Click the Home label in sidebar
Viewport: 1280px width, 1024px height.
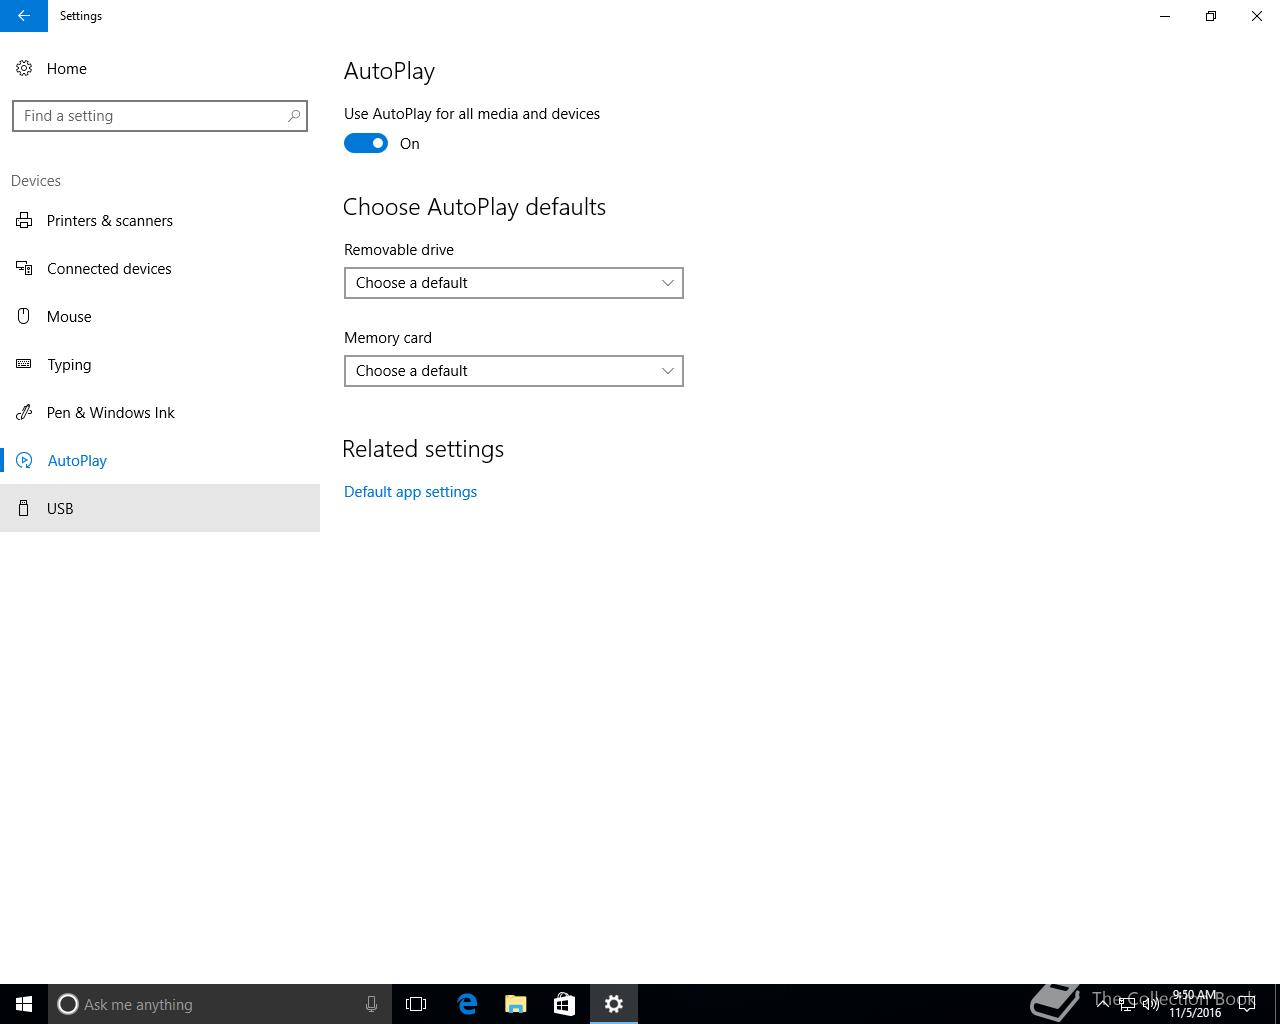67,68
